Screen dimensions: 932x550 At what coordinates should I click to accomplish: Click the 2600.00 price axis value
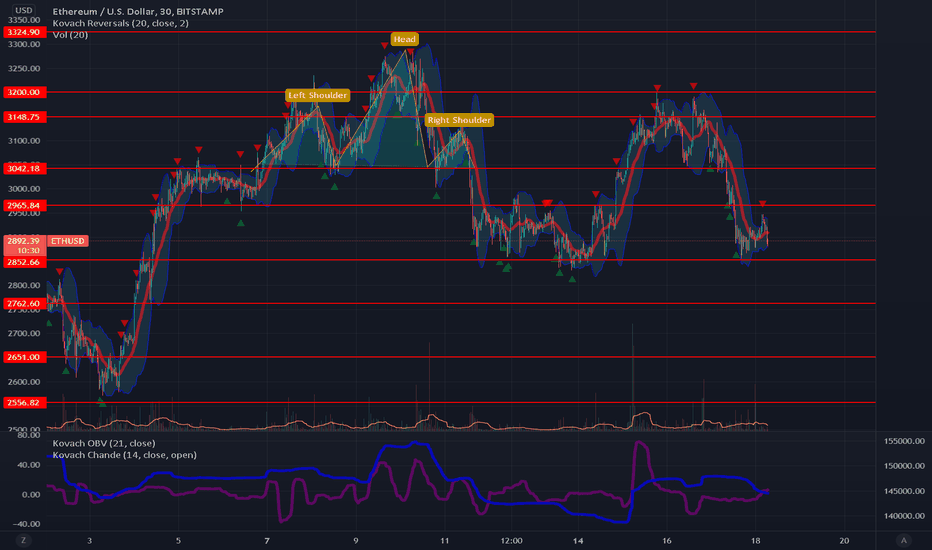(24, 382)
